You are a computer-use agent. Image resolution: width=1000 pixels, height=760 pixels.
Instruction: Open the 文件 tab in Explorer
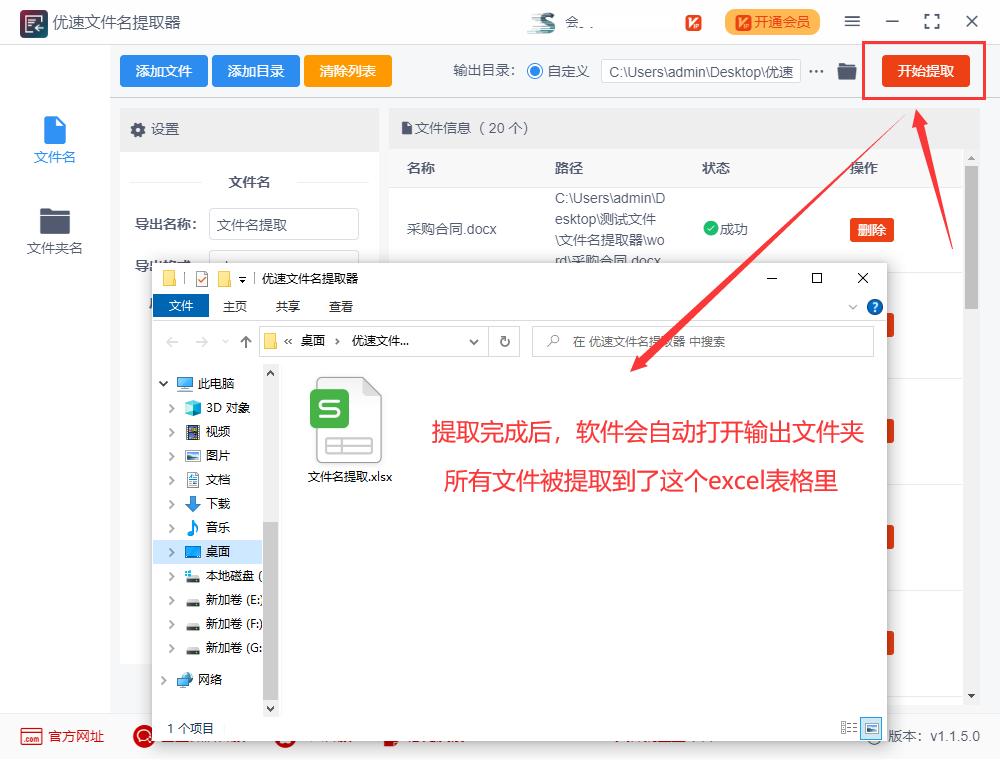click(180, 306)
